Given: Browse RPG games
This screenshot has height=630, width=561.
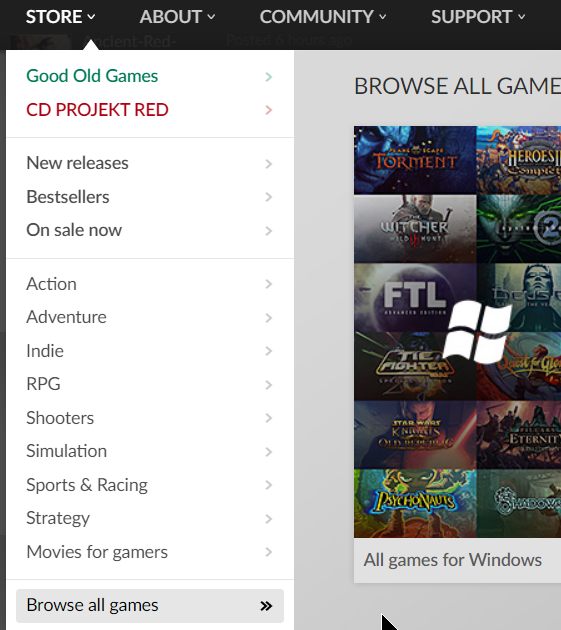Looking at the screenshot, I should (150, 384).
